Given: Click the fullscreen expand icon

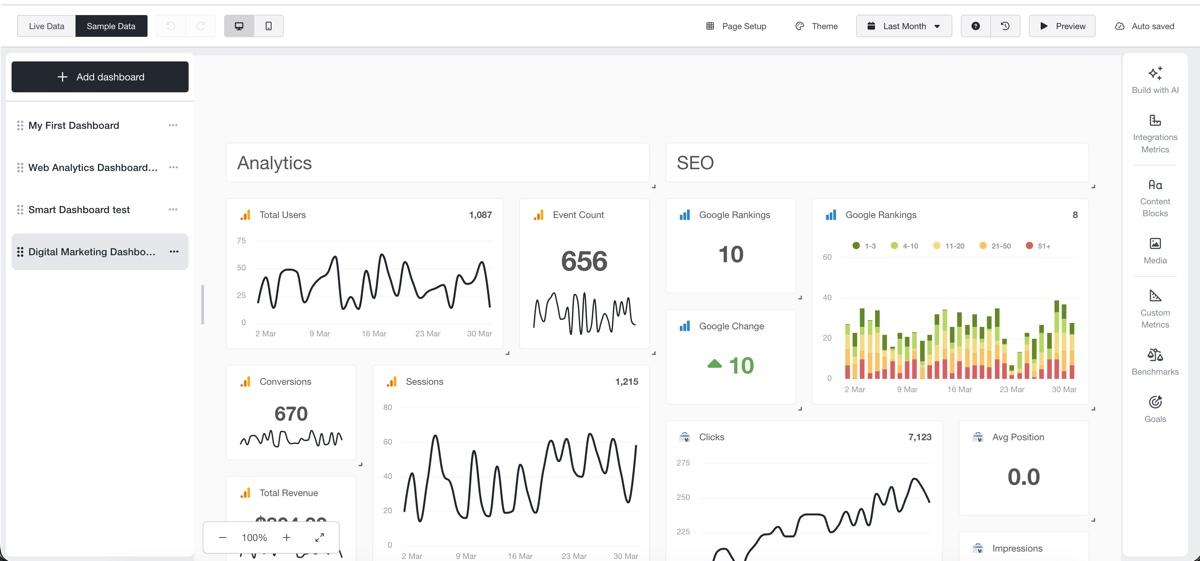Looking at the screenshot, I should click(320, 537).
